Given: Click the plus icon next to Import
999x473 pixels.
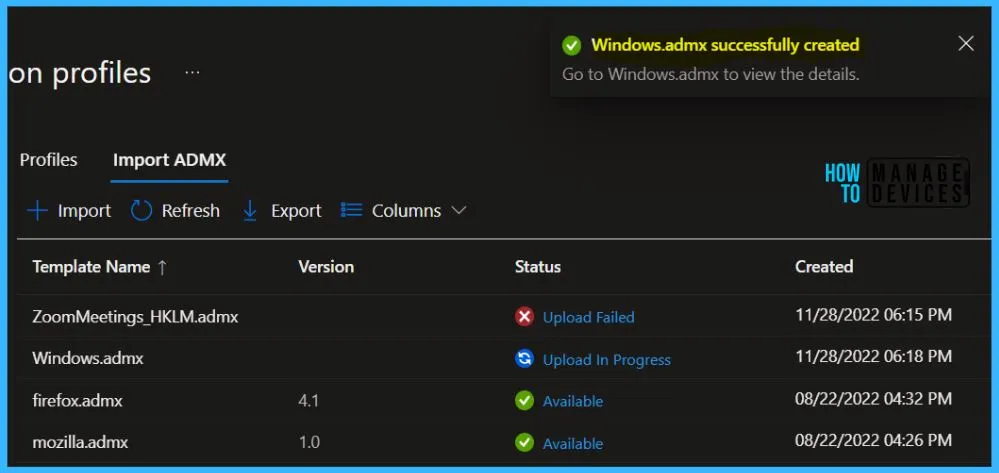Looking at the screenshot, I should 38,211.
